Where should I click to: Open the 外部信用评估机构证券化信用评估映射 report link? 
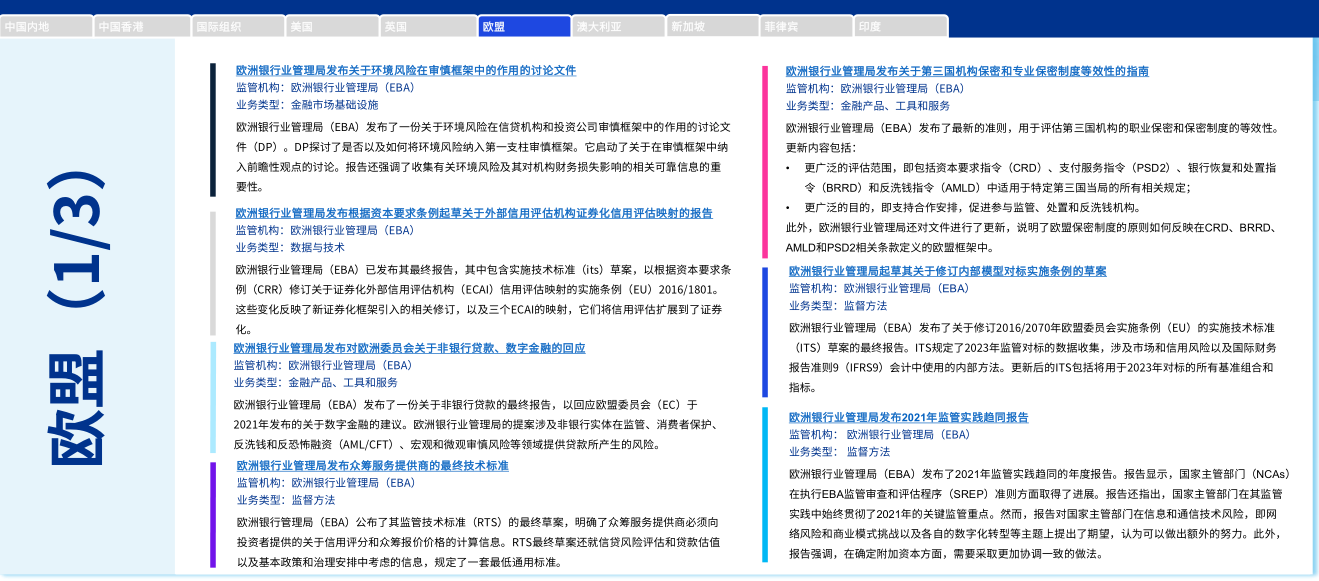pyautogui.click(x=474, y=213)
